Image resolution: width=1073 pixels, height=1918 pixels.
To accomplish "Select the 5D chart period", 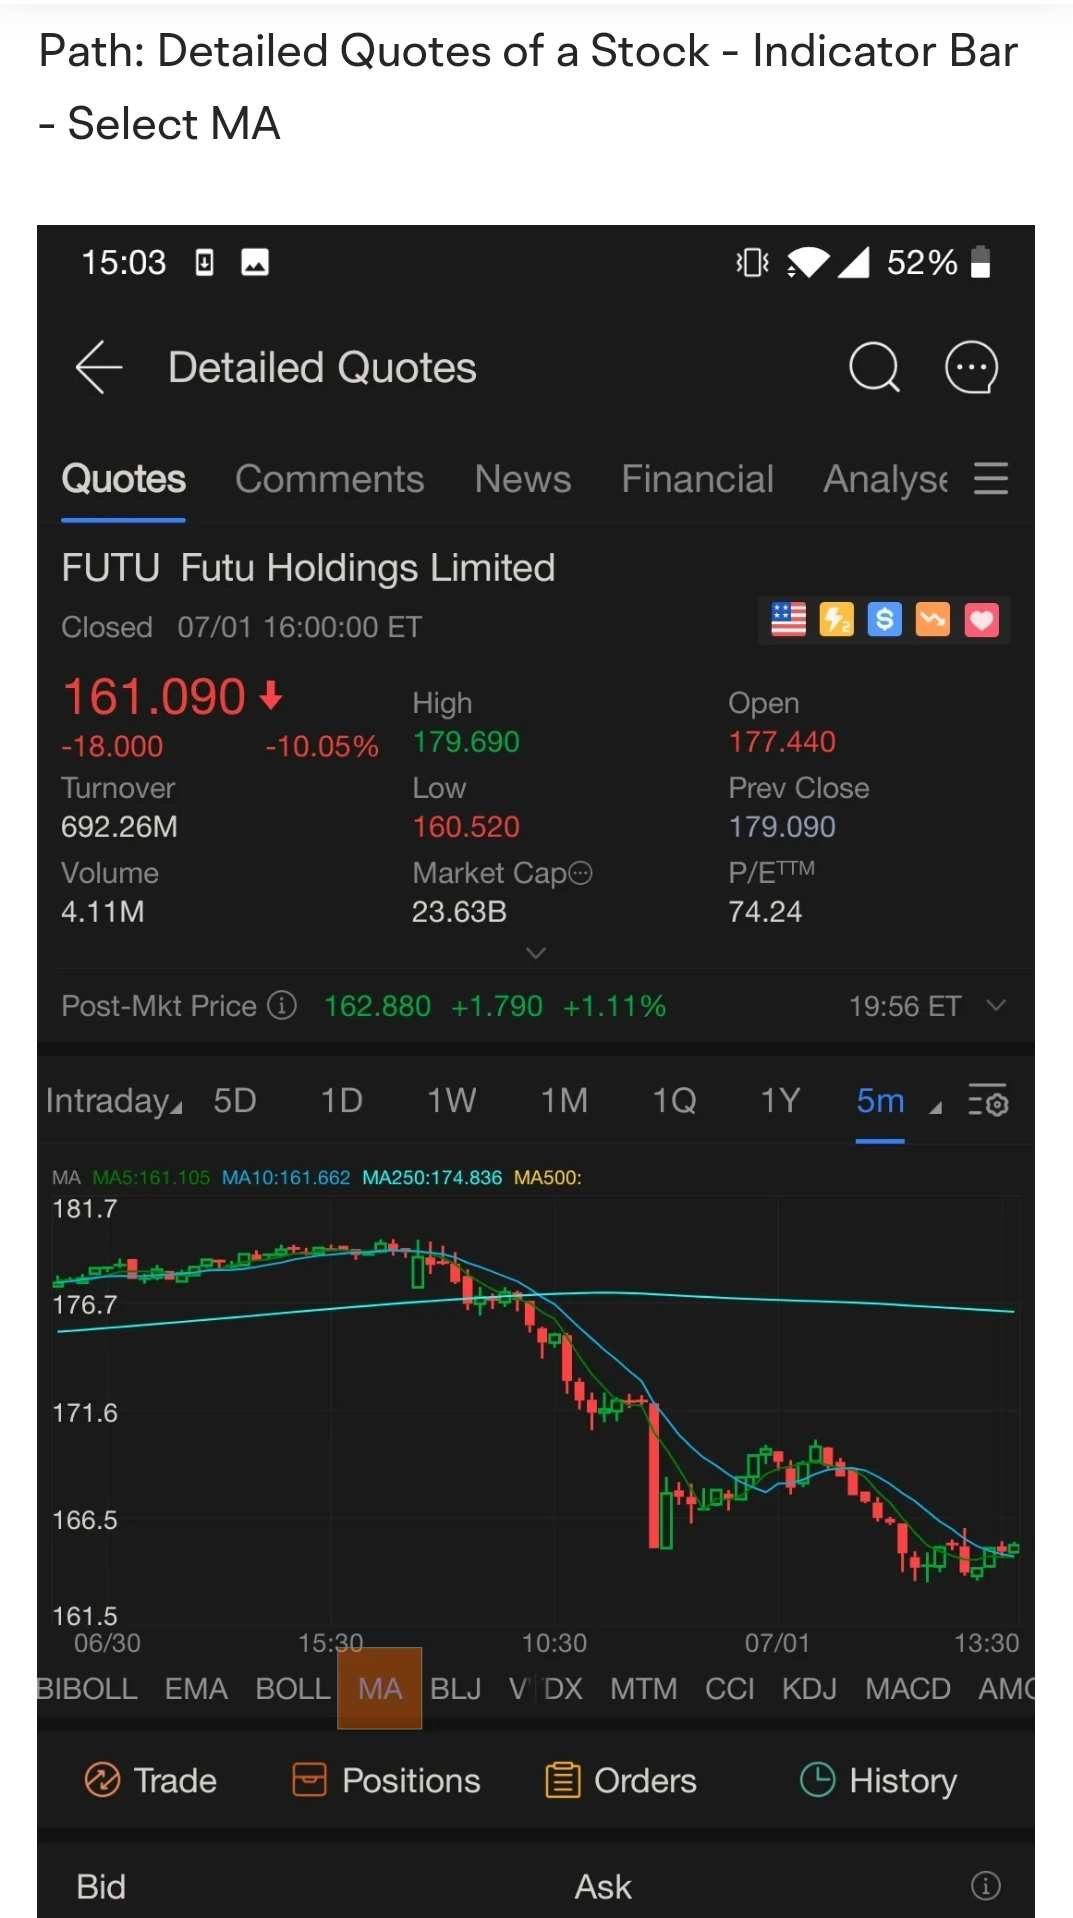I will (235, 1101).
